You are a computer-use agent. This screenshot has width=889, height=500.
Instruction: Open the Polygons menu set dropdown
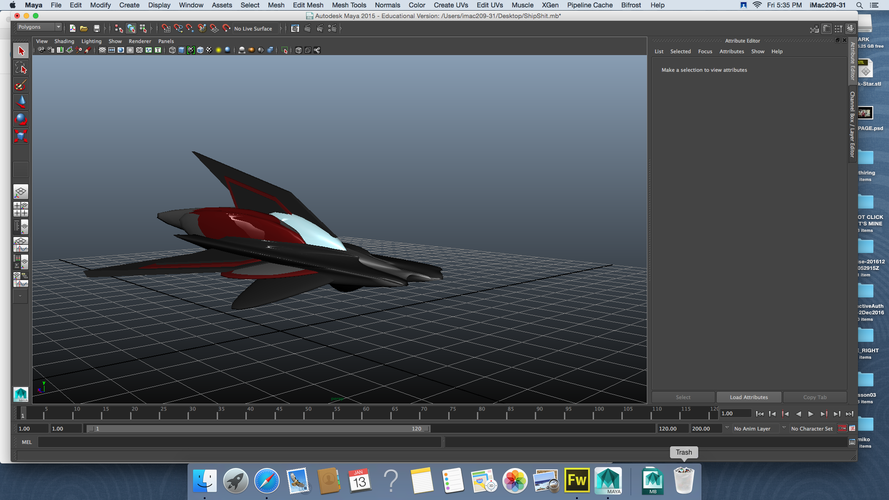[x=39, y=27]
